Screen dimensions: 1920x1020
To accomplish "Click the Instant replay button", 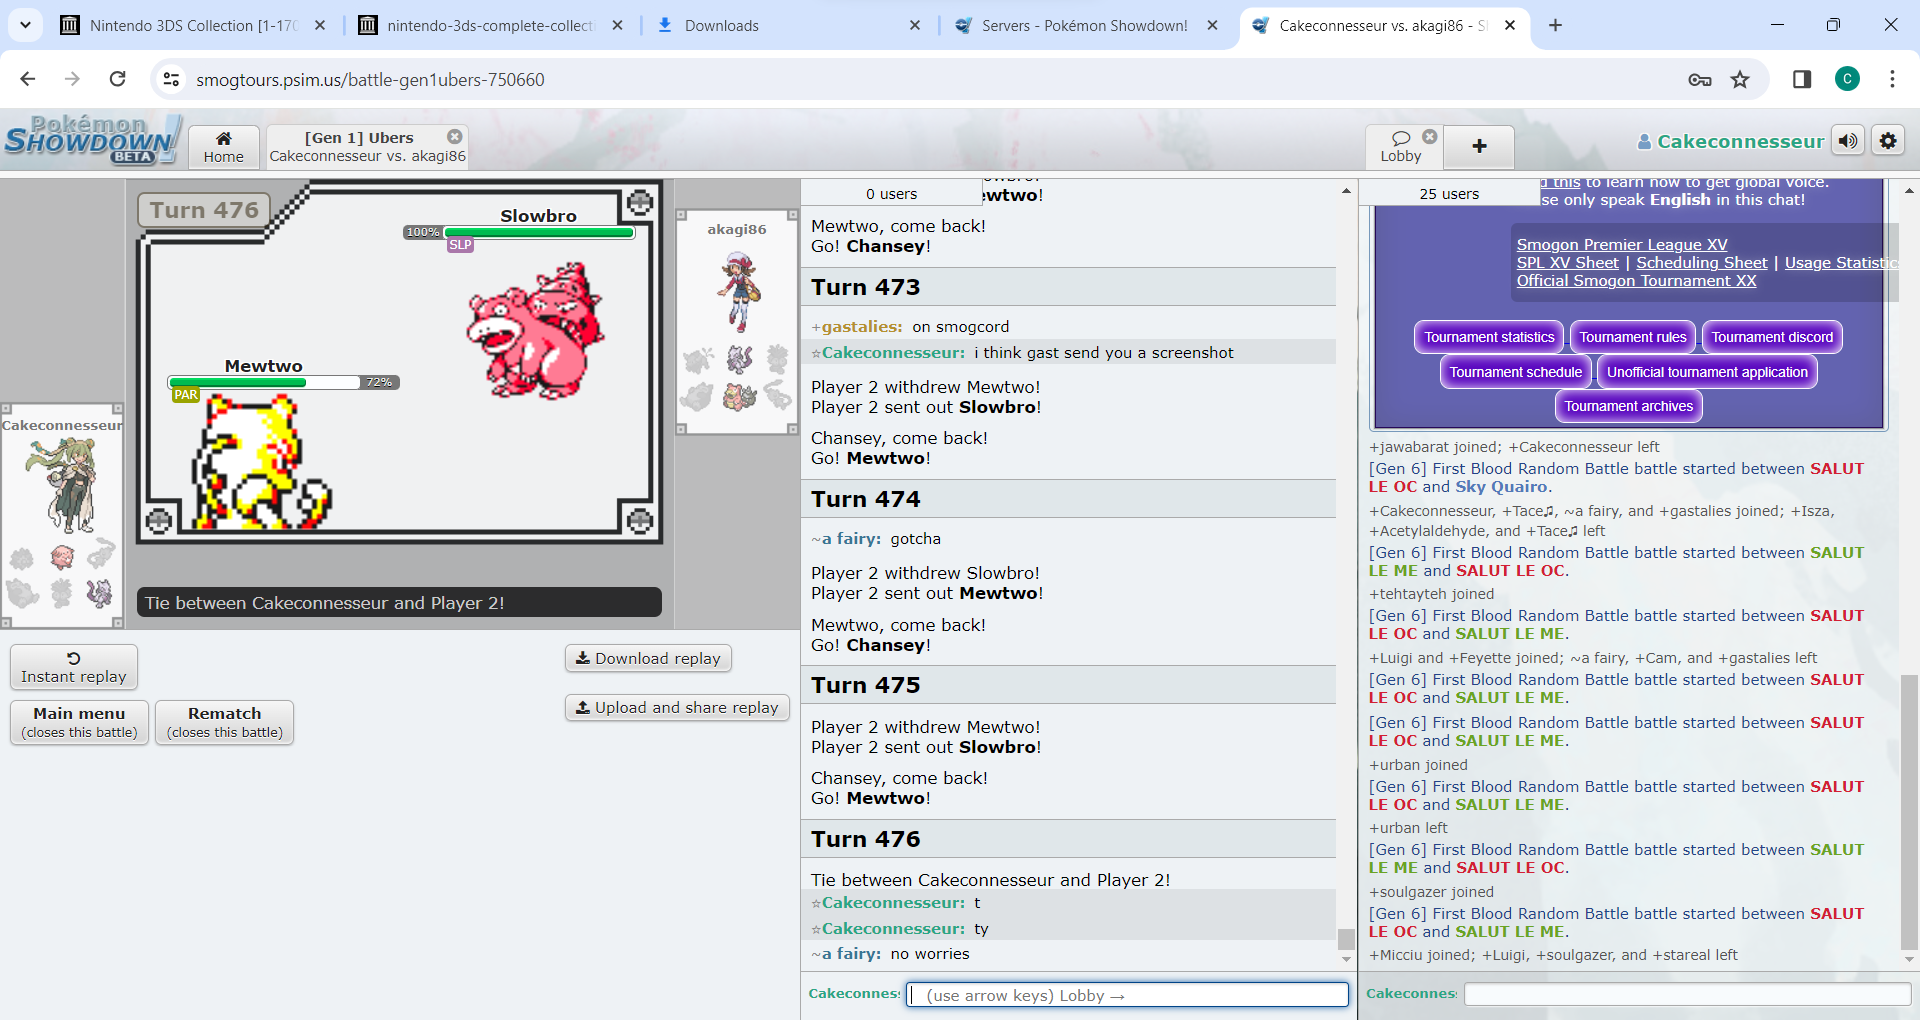I will click(74, 667).
